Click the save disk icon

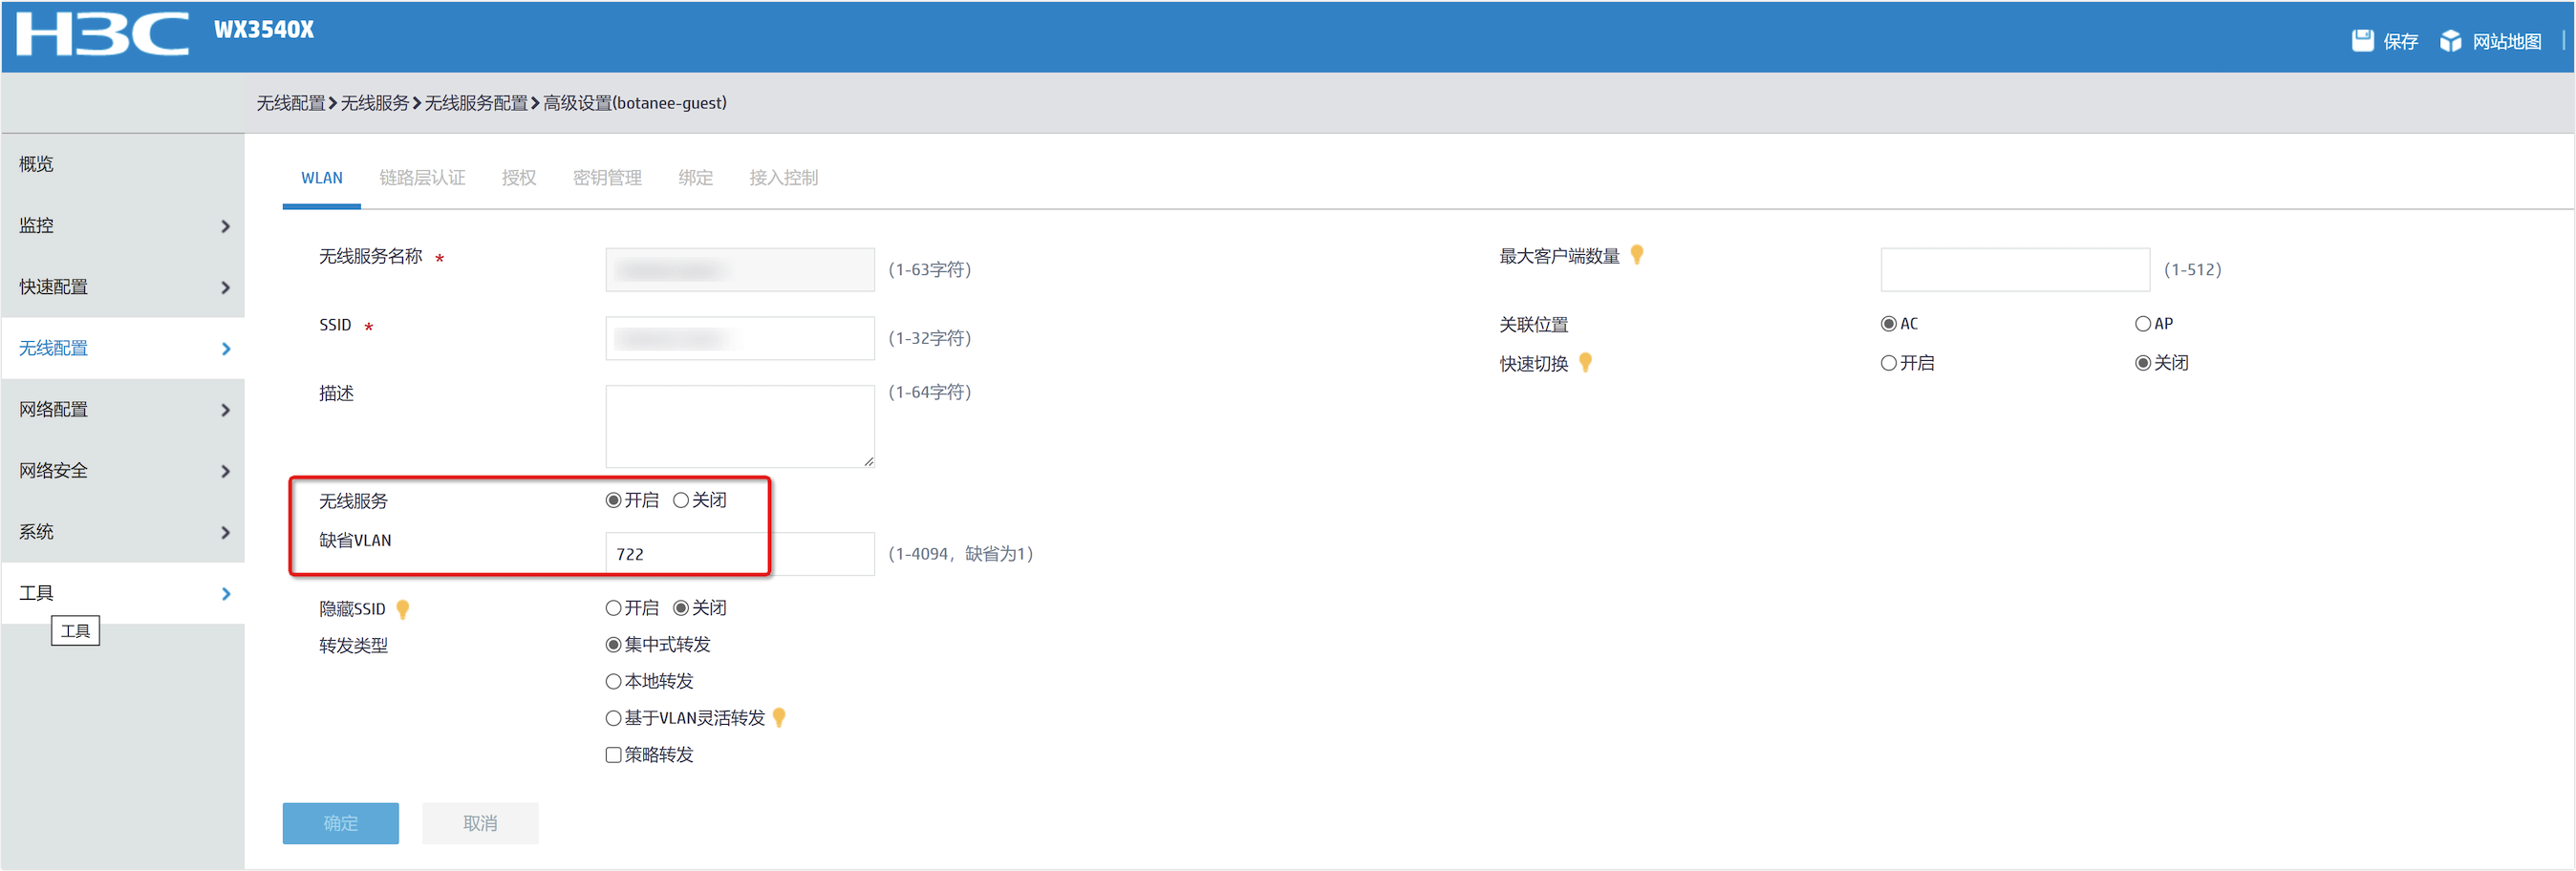click(x=2362, y=41)
